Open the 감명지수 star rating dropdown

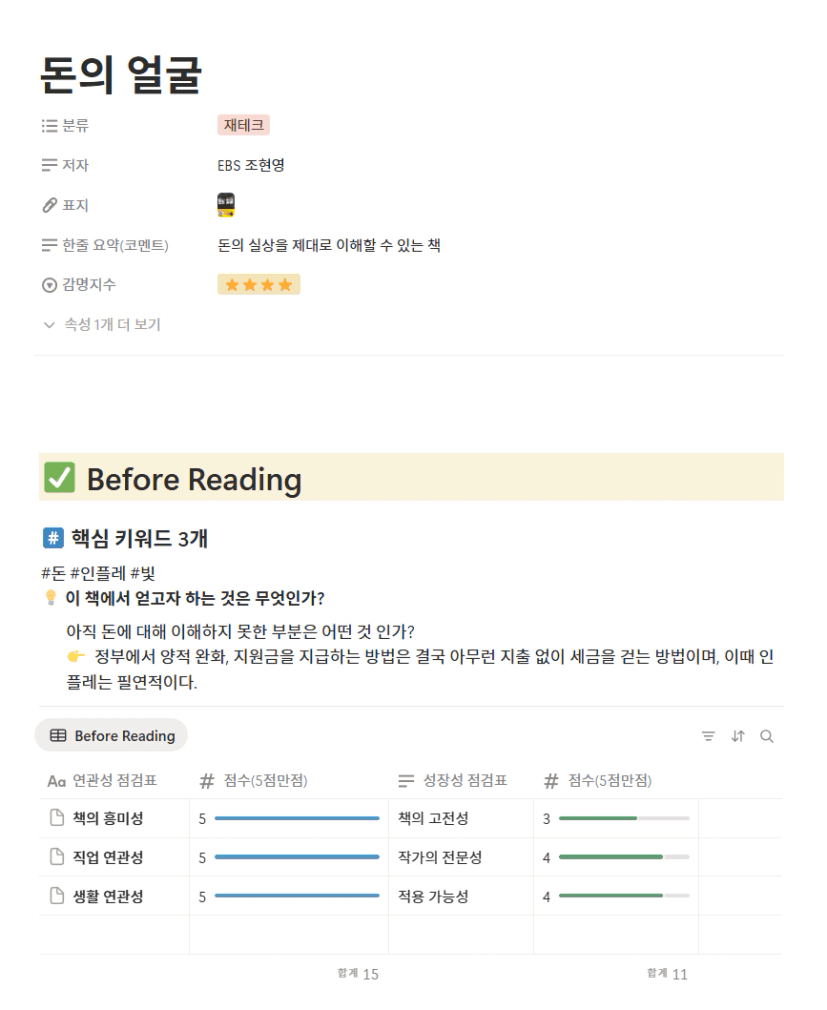coord(258,285)
